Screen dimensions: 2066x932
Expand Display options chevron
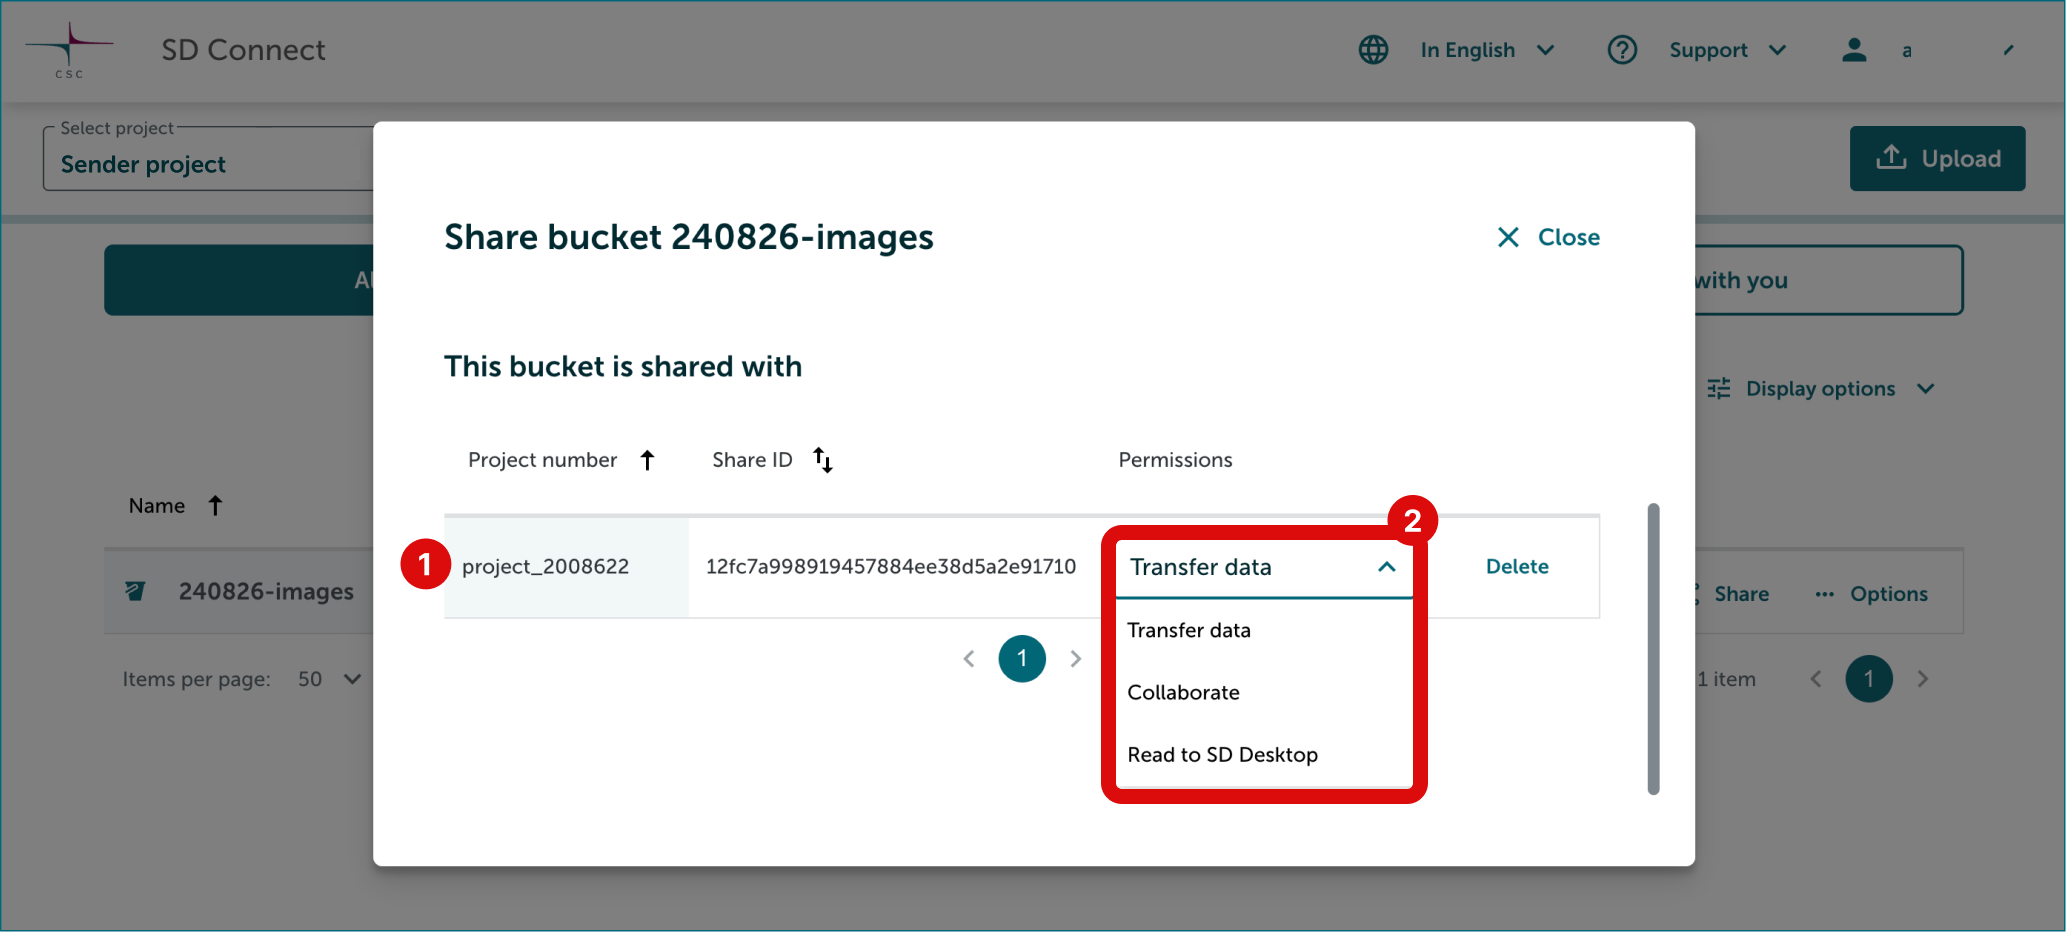(1926, 389)
